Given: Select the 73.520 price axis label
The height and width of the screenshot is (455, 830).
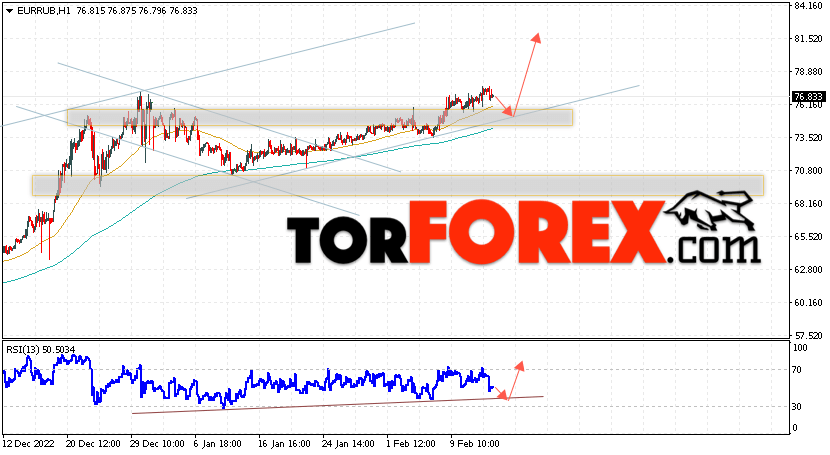Looking at the screenshot, I should [x=808, y=138].
